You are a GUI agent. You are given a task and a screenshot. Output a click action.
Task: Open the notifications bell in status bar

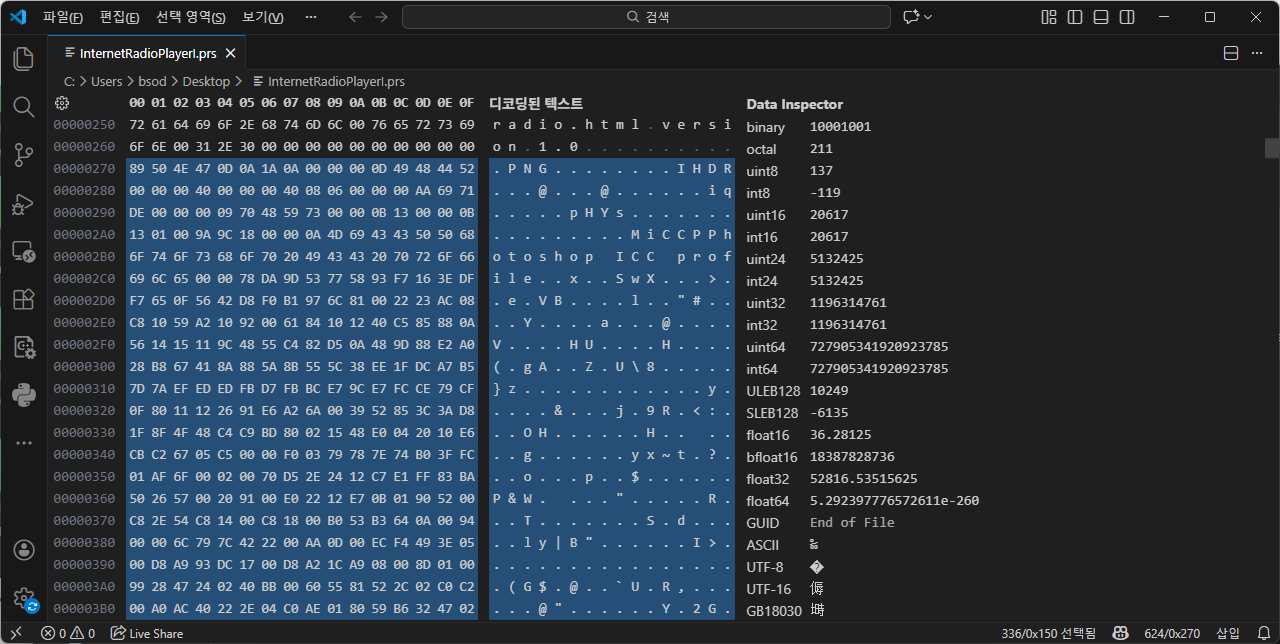click(x=1263, y=633)
